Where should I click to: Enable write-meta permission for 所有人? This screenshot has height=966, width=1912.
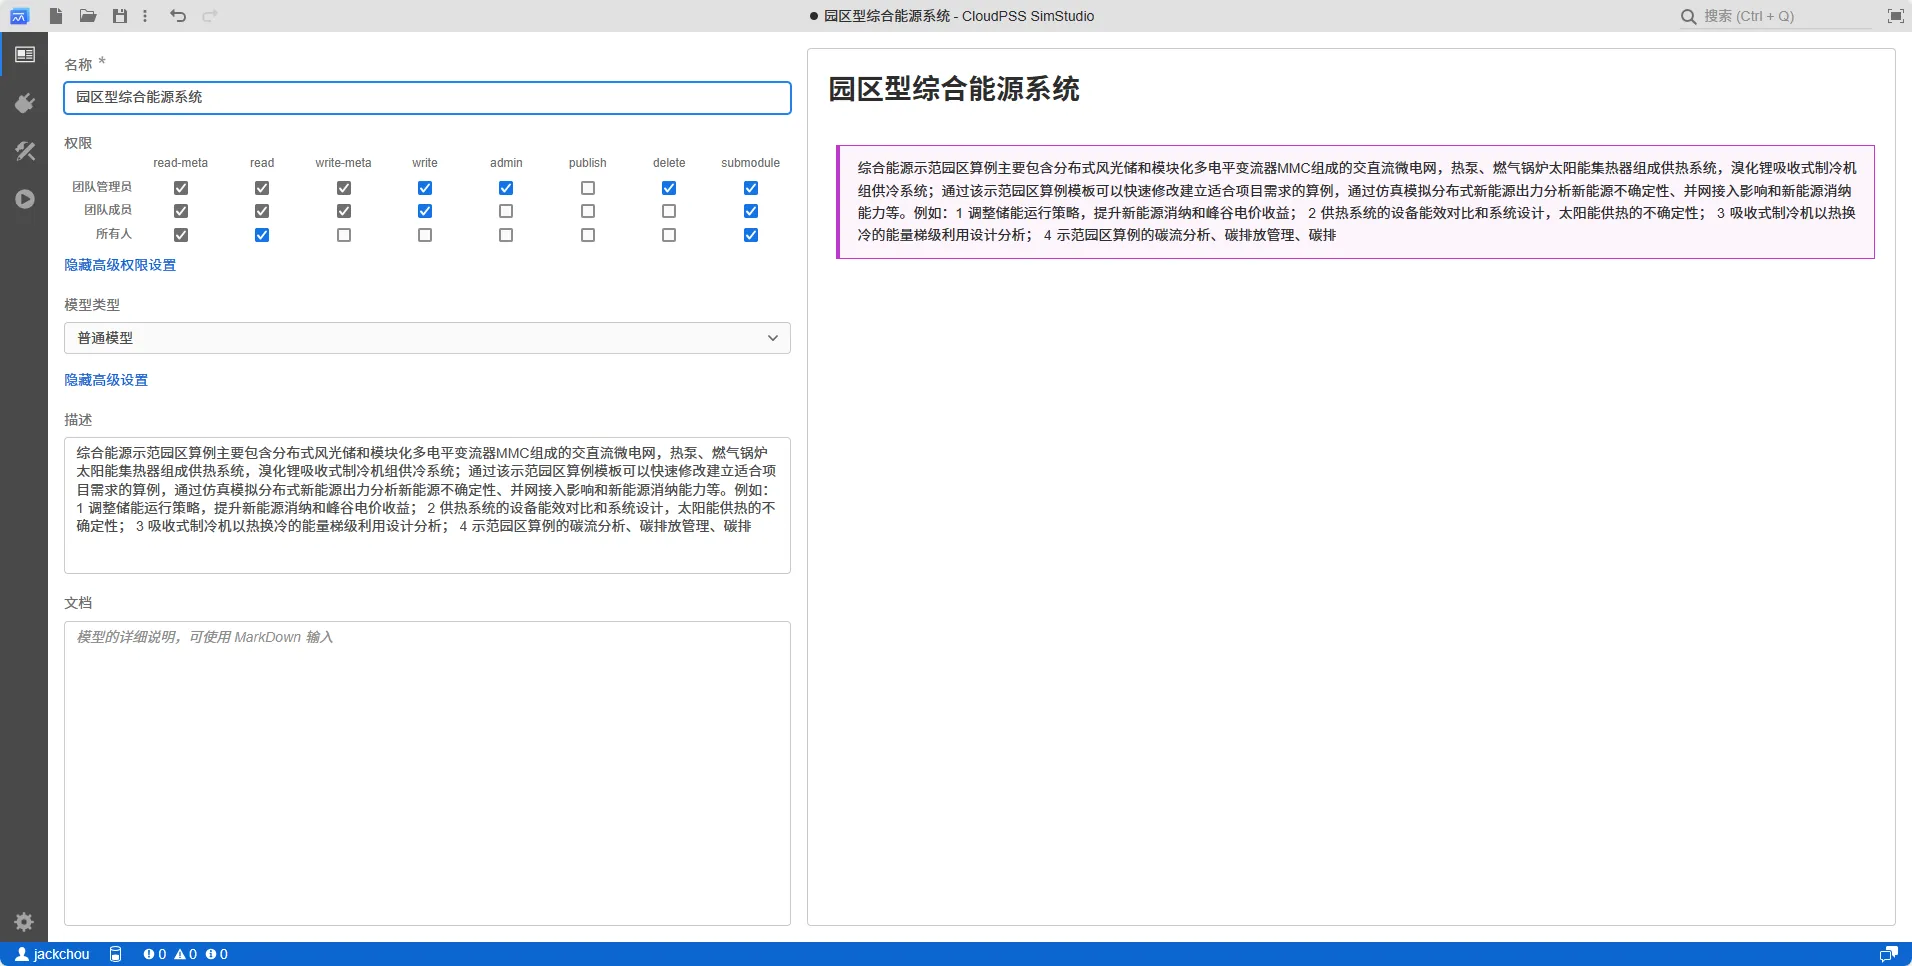(344, 235)
